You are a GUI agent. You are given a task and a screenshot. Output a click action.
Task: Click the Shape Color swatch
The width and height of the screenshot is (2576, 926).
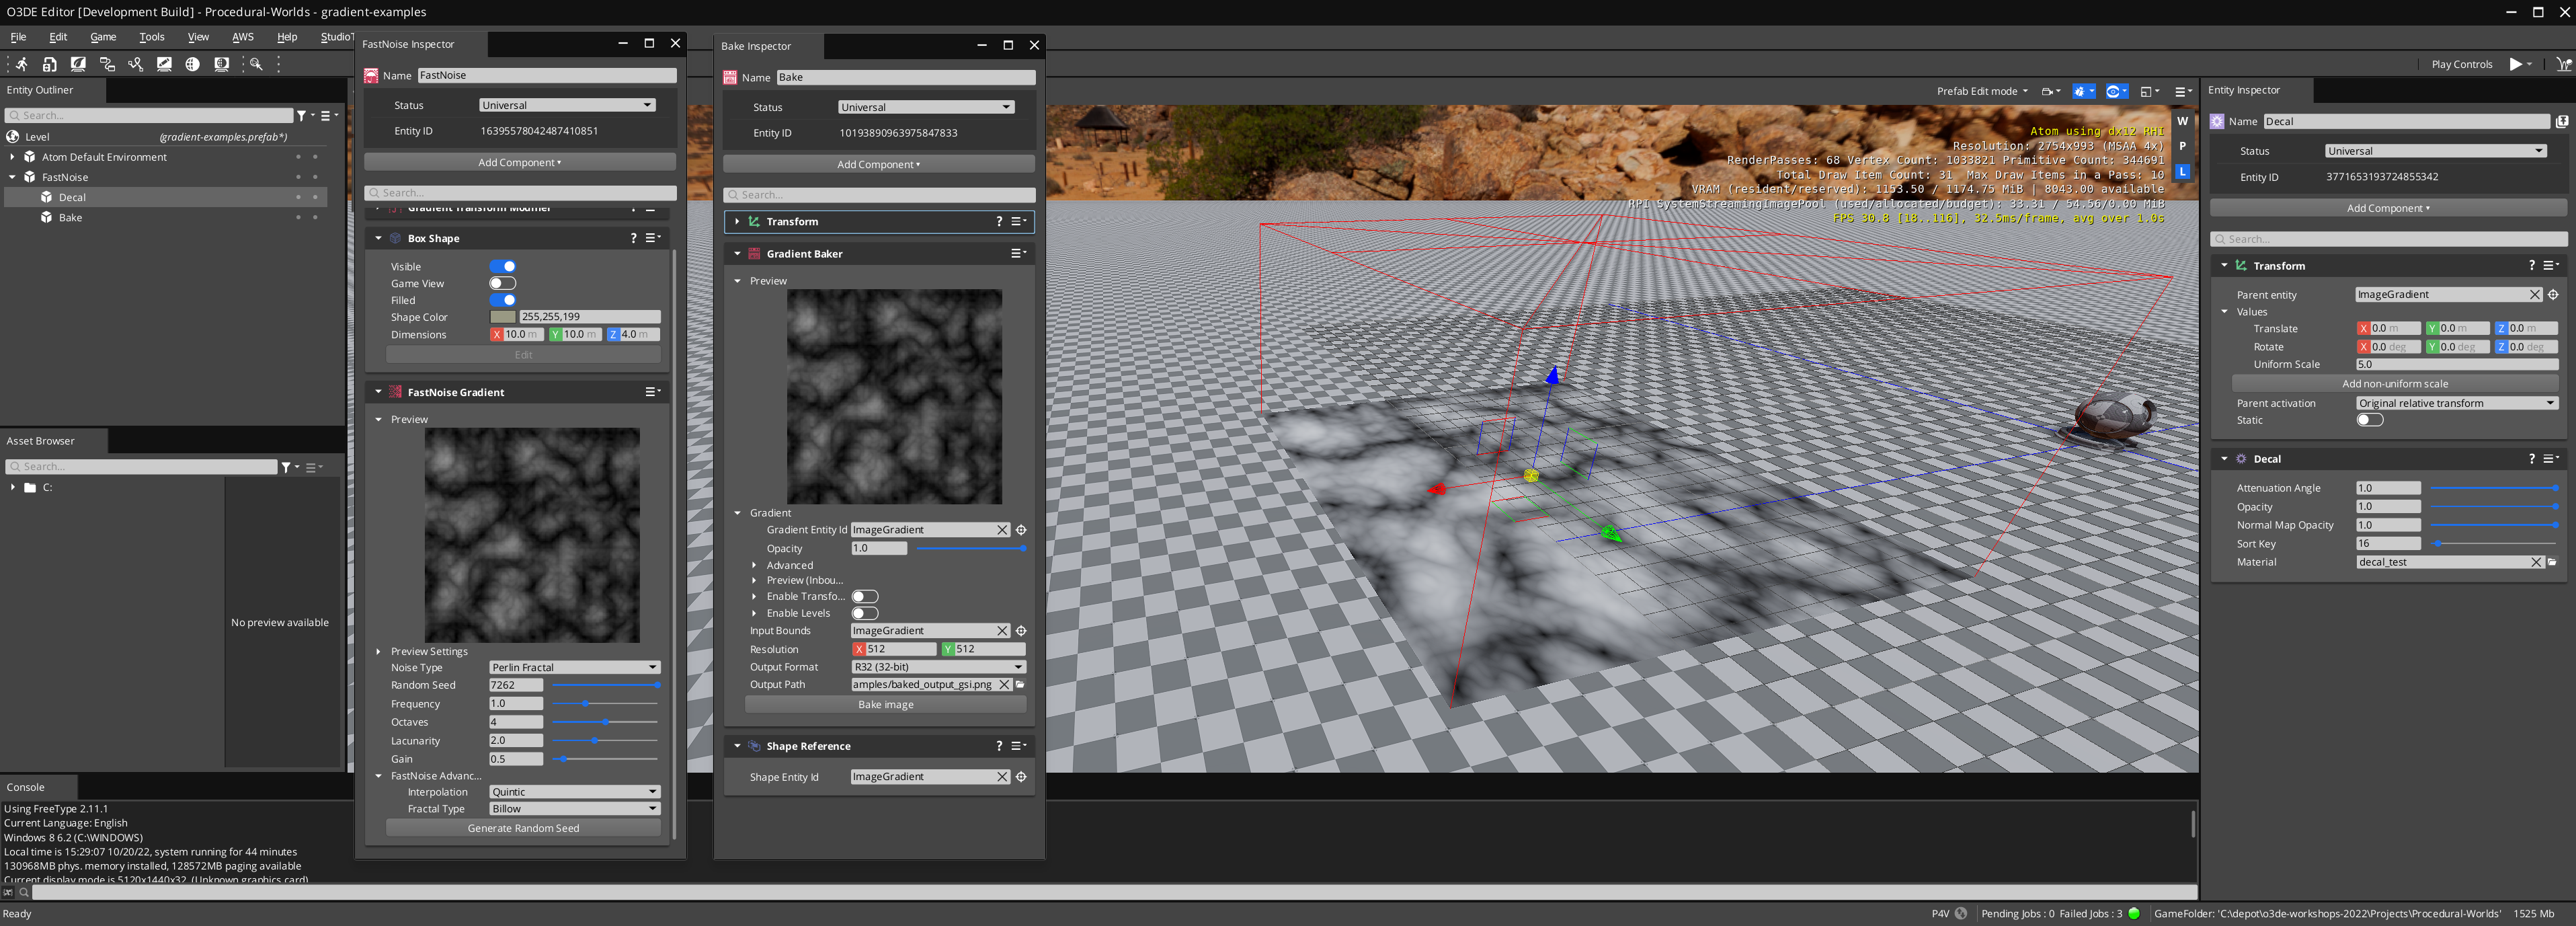(x=503, y=317)
